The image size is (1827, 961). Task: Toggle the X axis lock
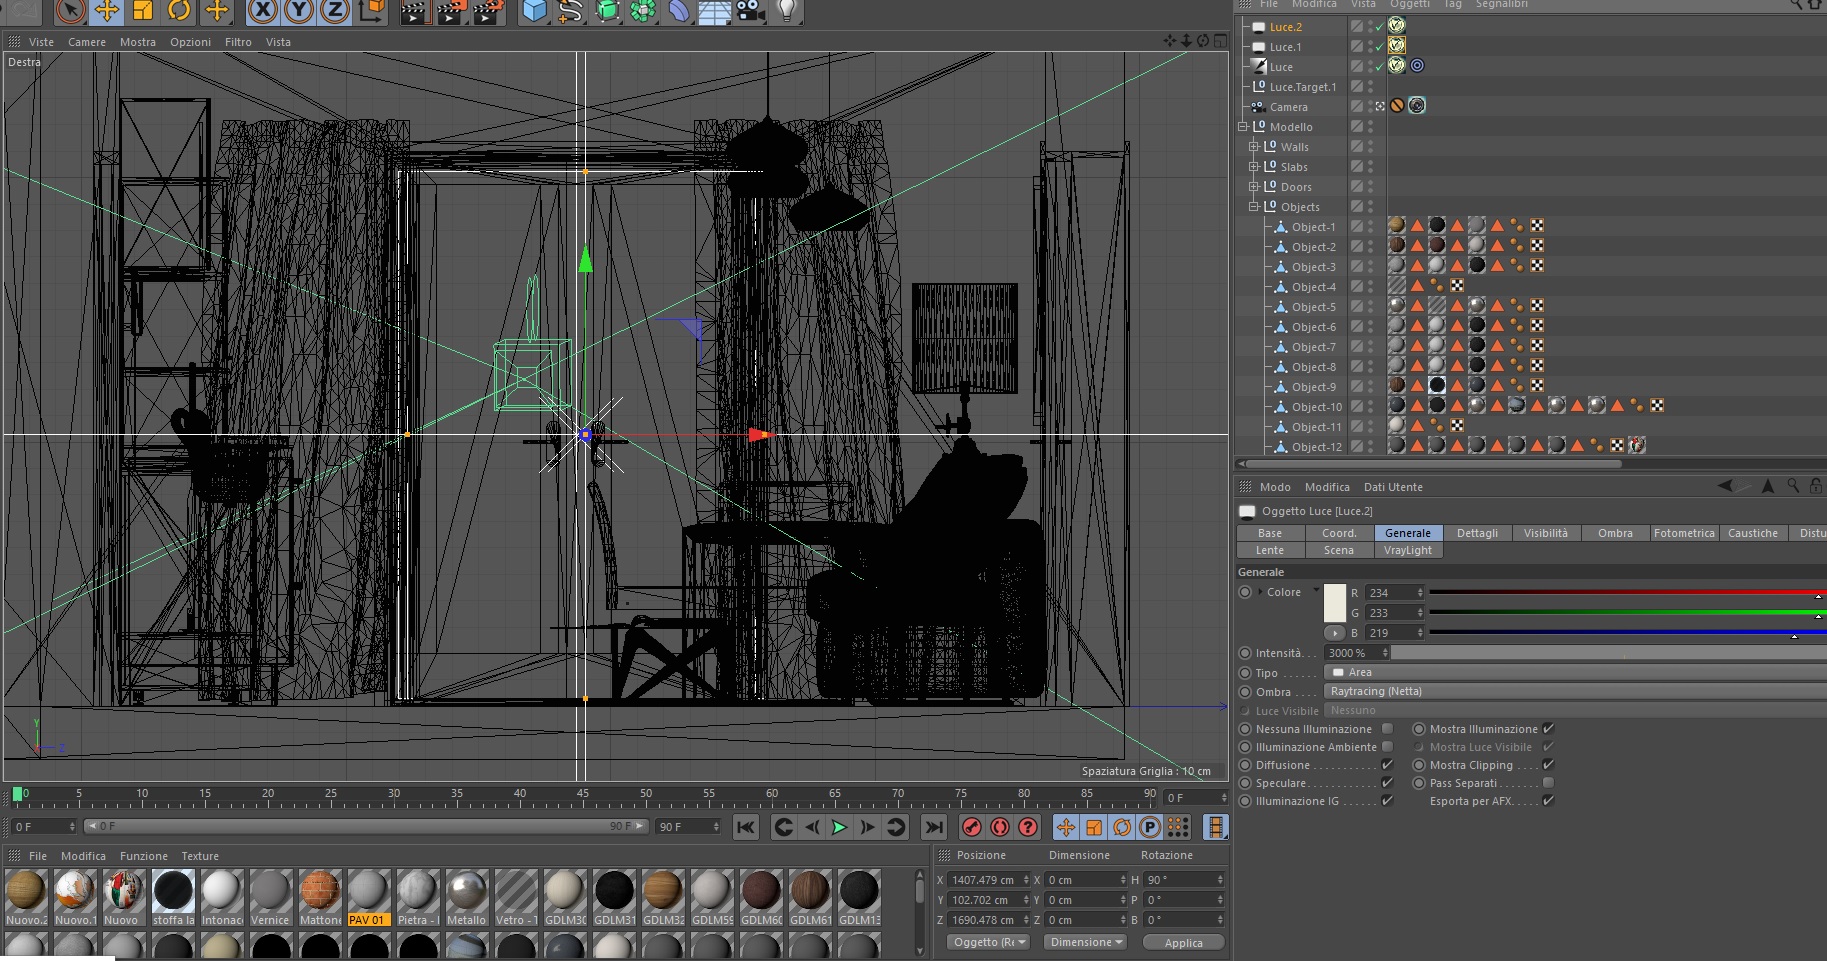tap(263, 11)
